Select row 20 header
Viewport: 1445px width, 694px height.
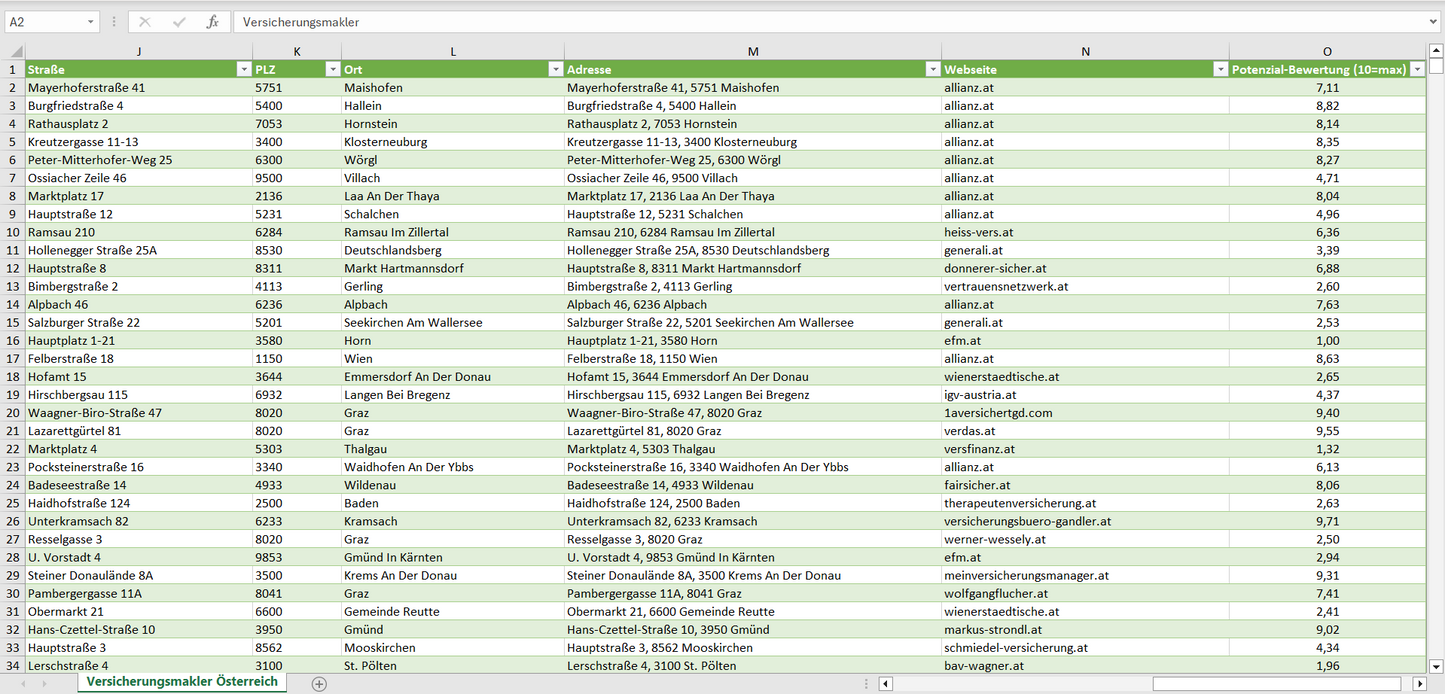coord(13,413)
